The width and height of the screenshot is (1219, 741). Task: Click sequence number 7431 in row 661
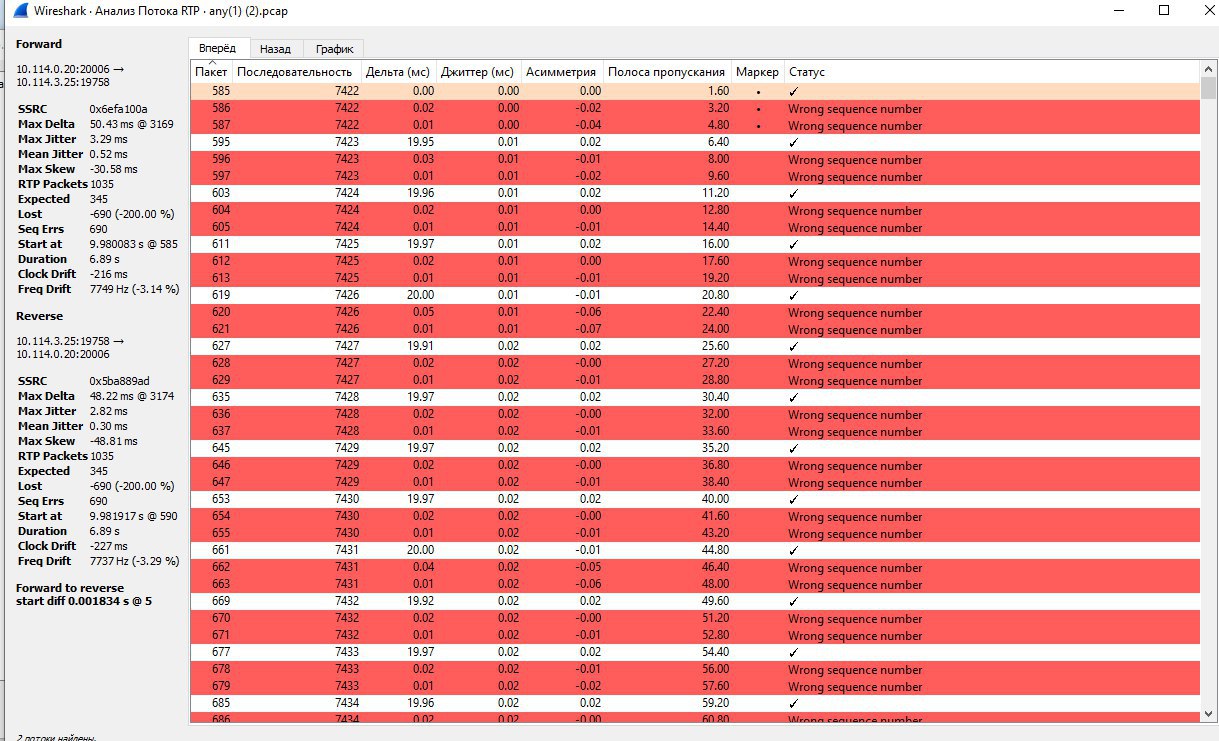click(x=346, y=550)
